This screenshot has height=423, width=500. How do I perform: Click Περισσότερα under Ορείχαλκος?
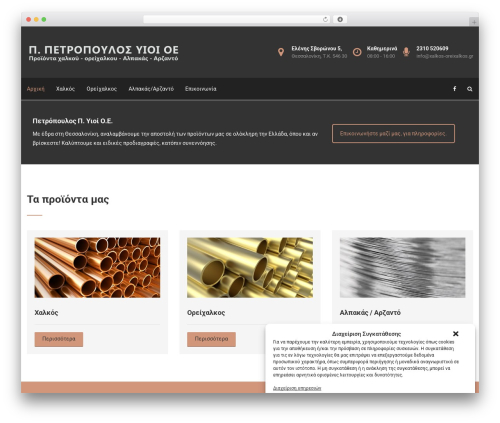pyautogui.click(x=211, y=339)
